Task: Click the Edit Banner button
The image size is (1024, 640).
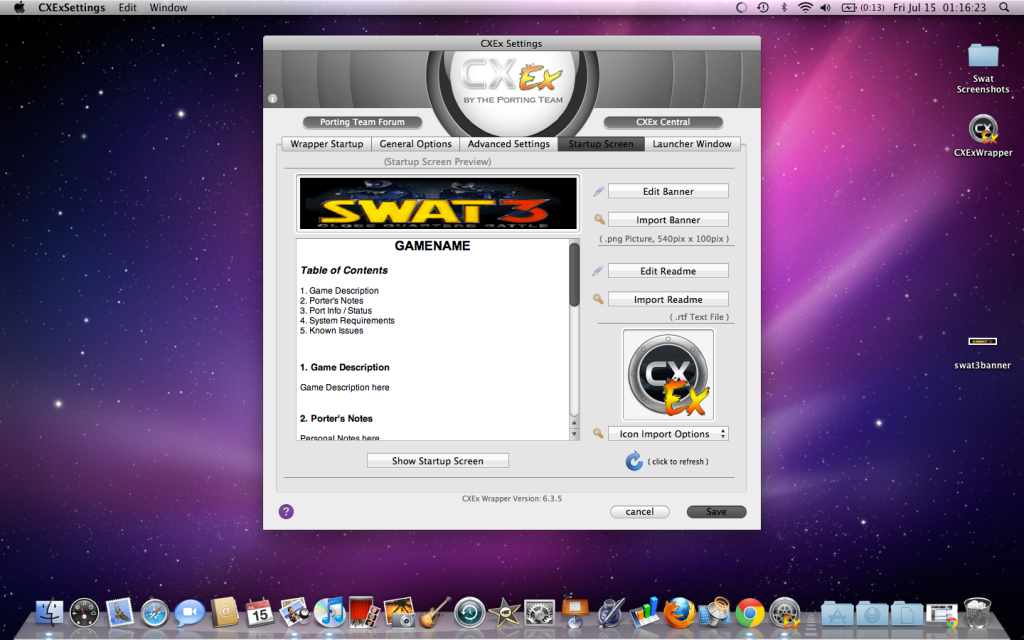Action: click(668, 191)
